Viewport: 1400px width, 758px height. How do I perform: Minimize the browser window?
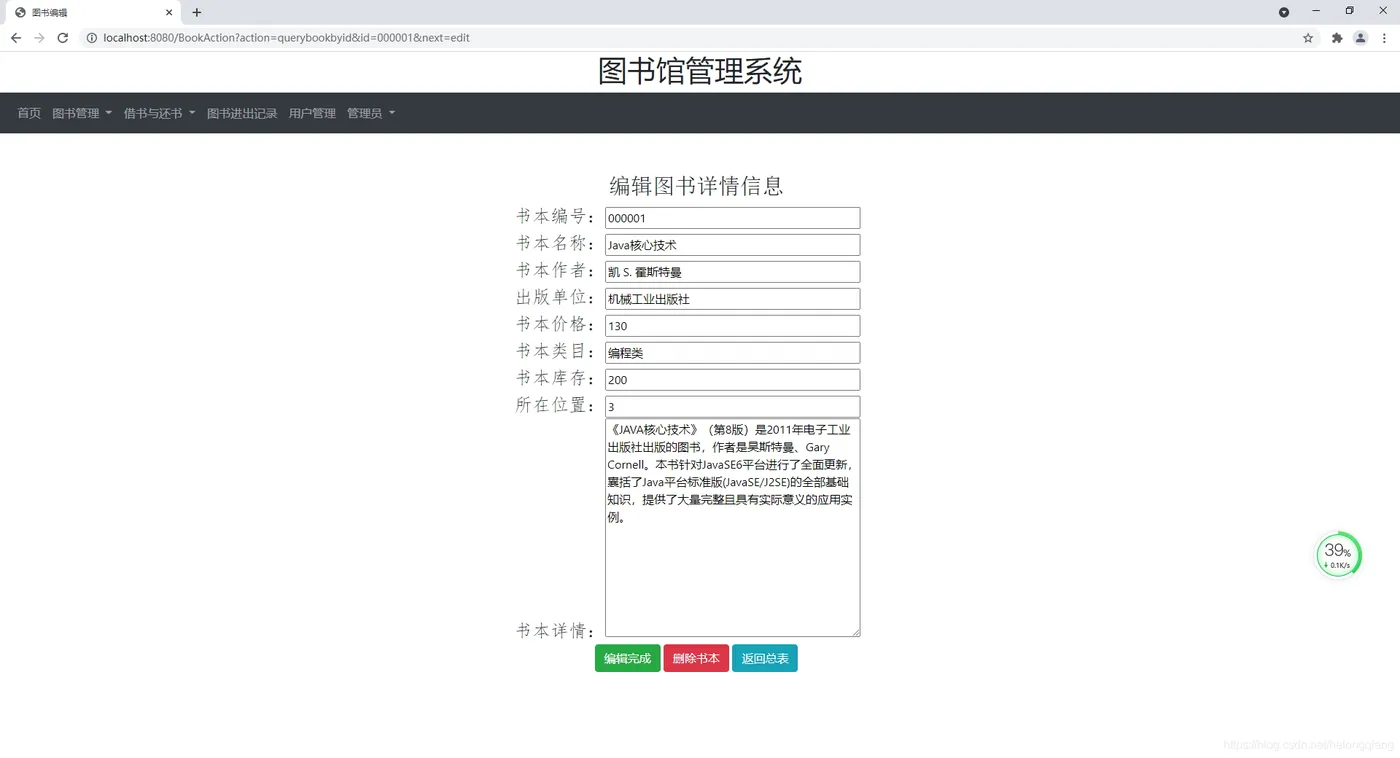(x=1316, y=11)
